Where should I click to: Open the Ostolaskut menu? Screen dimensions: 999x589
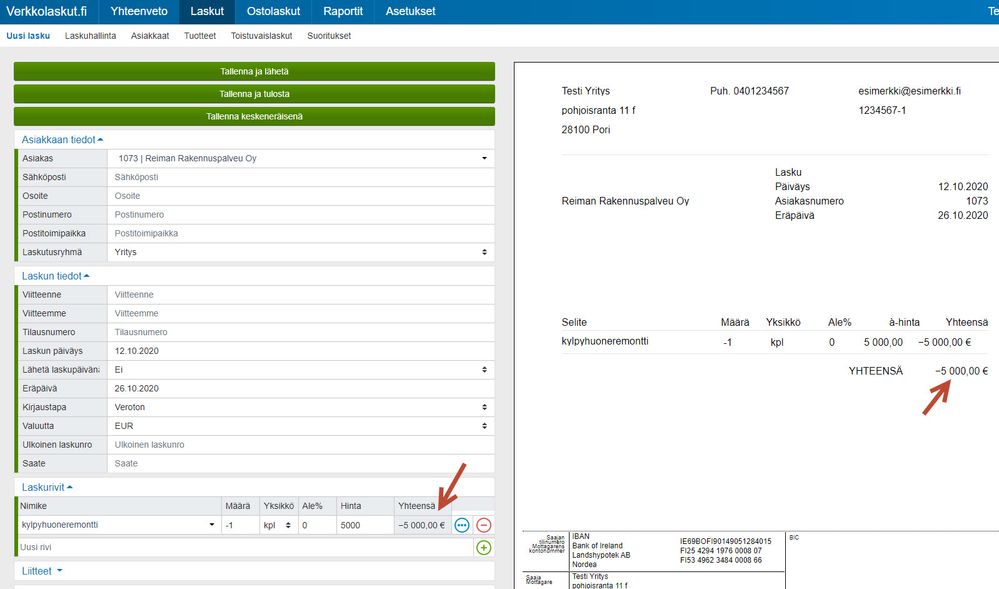pyautogui.click(x=273, y=11)
